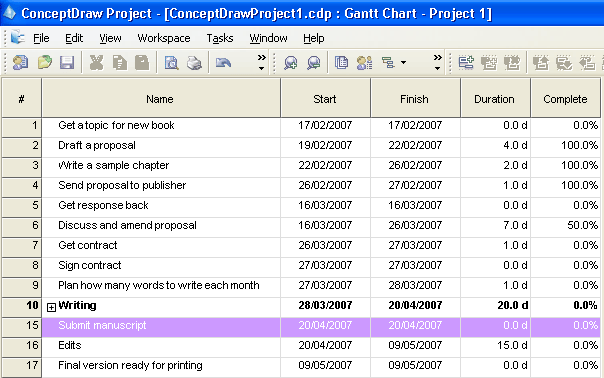
Task: Click the Outdent task left arrow icon
Action: [587, 62]
